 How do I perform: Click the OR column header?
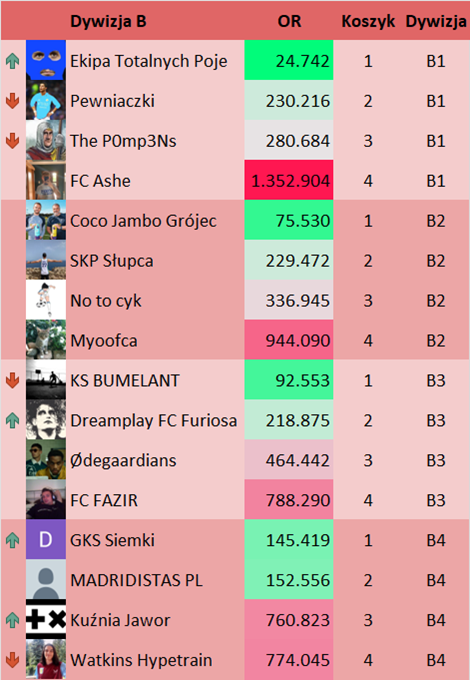click(289, 21)
